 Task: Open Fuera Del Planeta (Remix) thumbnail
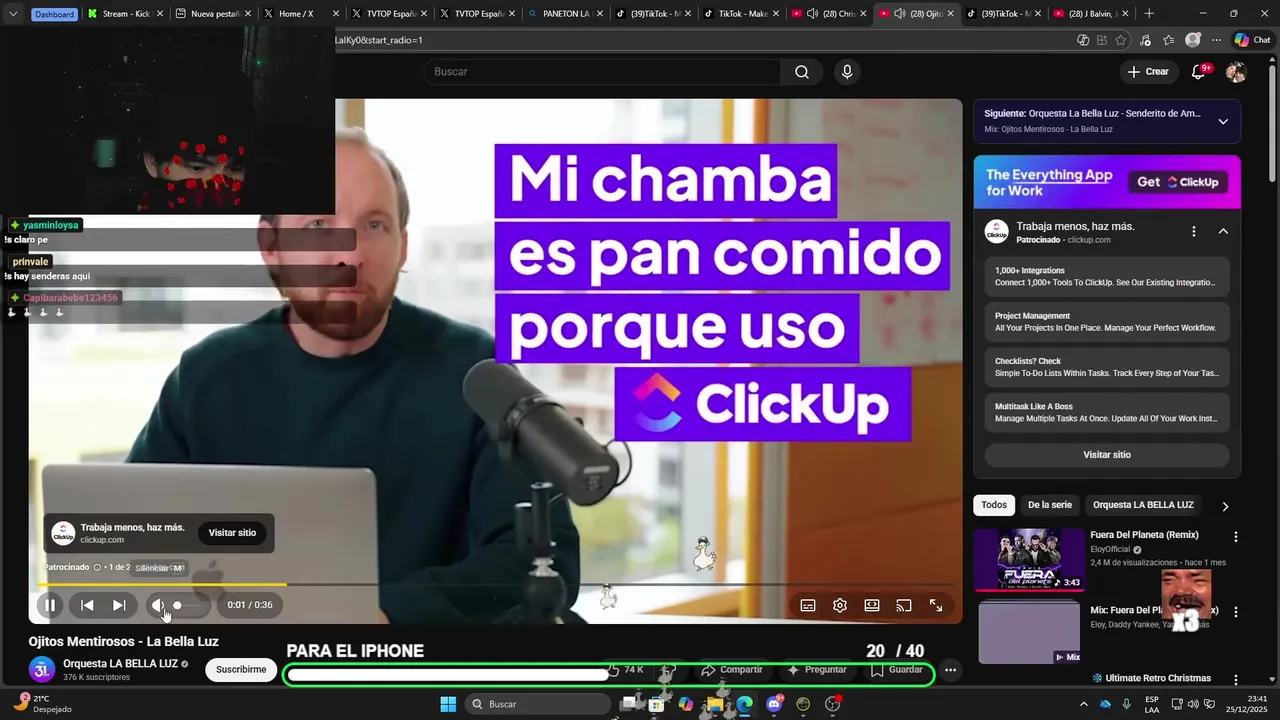coord(1029,559)
